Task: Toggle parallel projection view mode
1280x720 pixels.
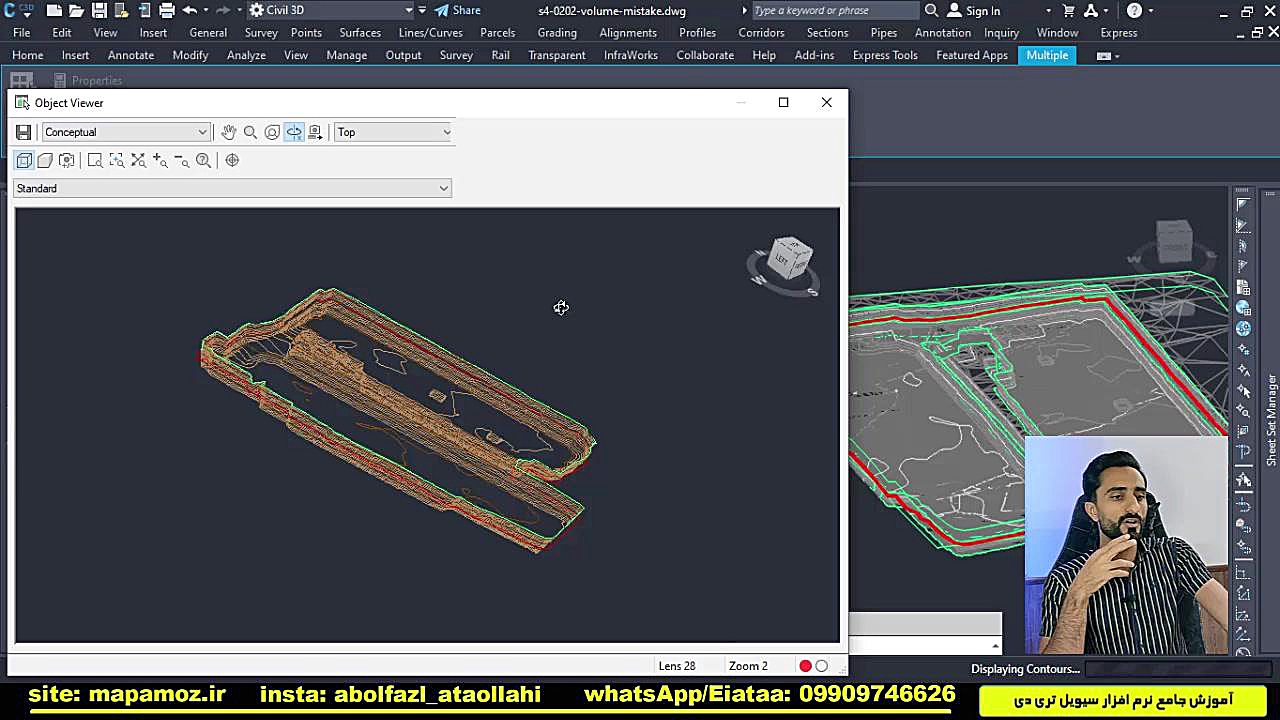Action: pyautogui.click(x=24, y=160)
